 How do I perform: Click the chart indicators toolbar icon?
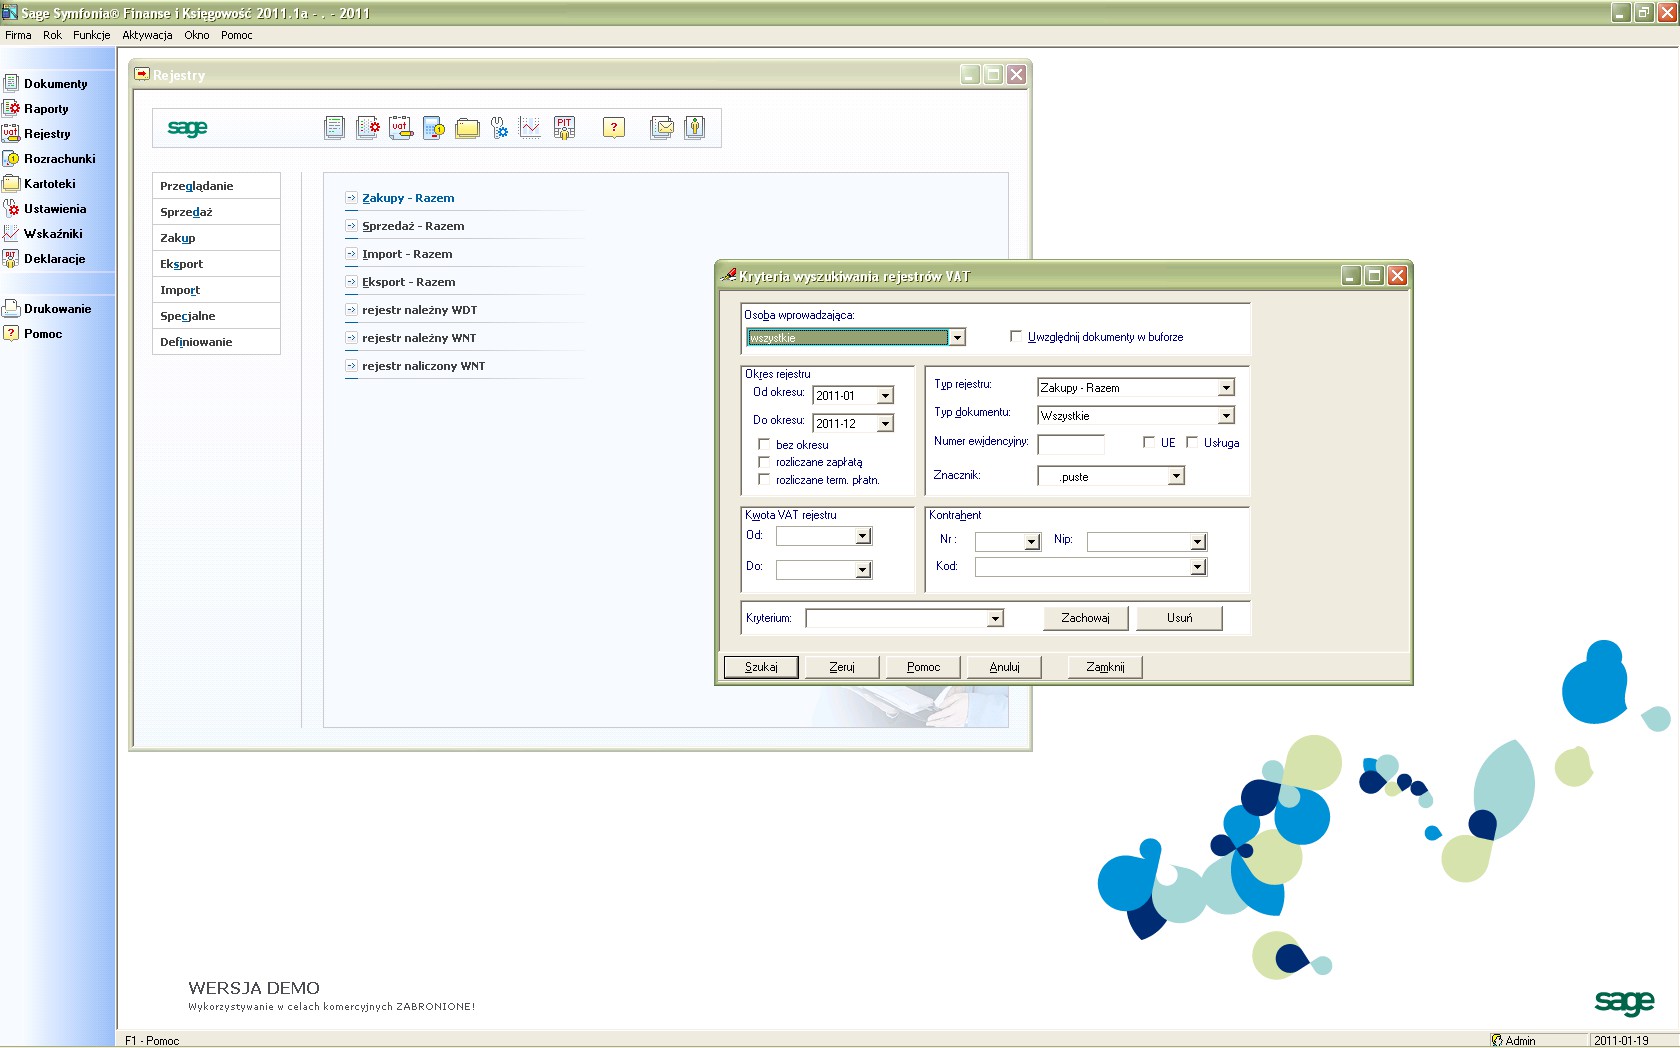pyautogui.click(x=530, y=128)
